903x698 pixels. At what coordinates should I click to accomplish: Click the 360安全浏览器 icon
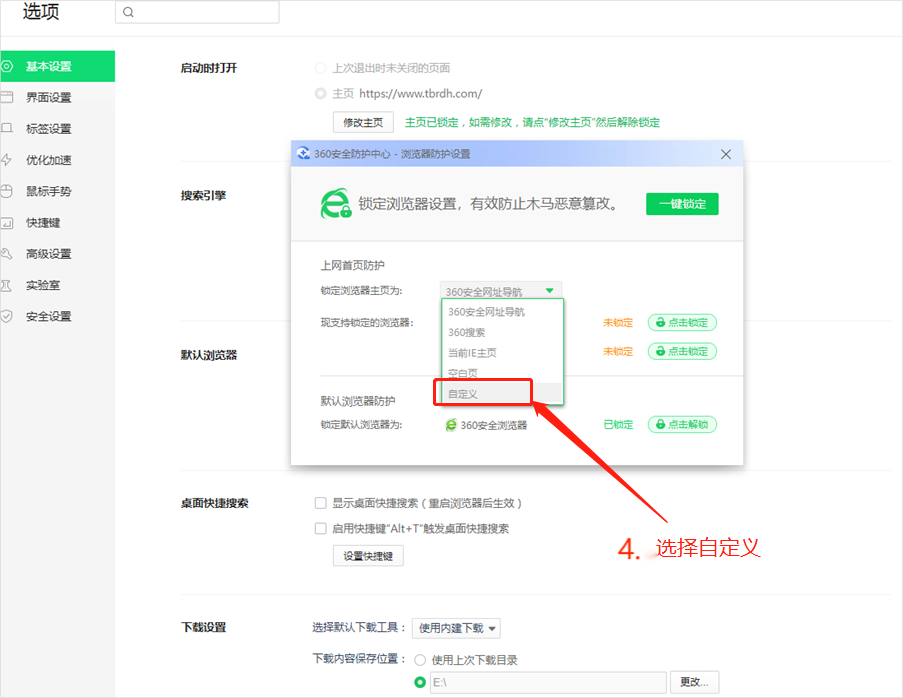point(451,425)
